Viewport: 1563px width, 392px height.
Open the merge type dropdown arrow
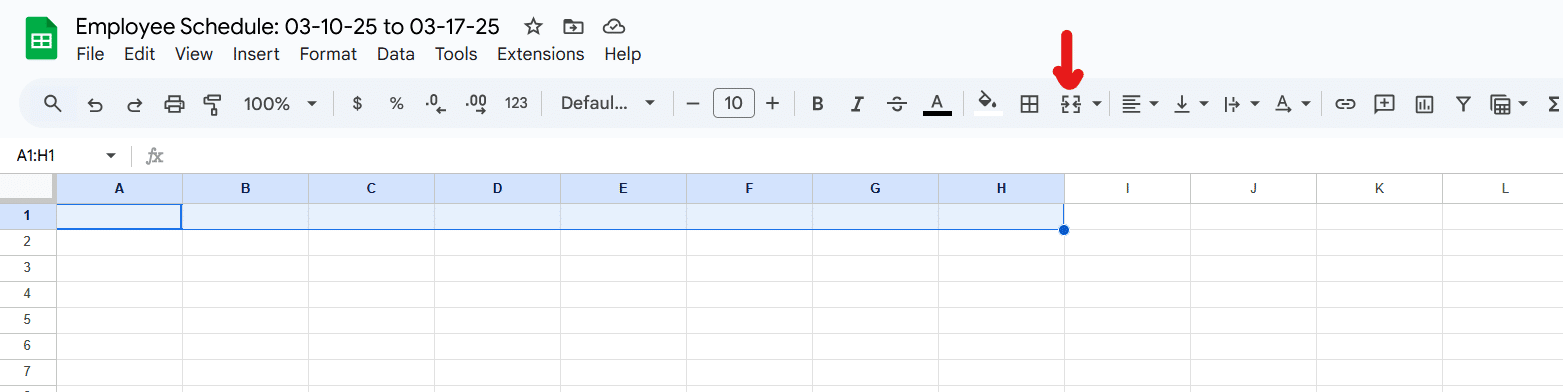[x=1097, y=104]
